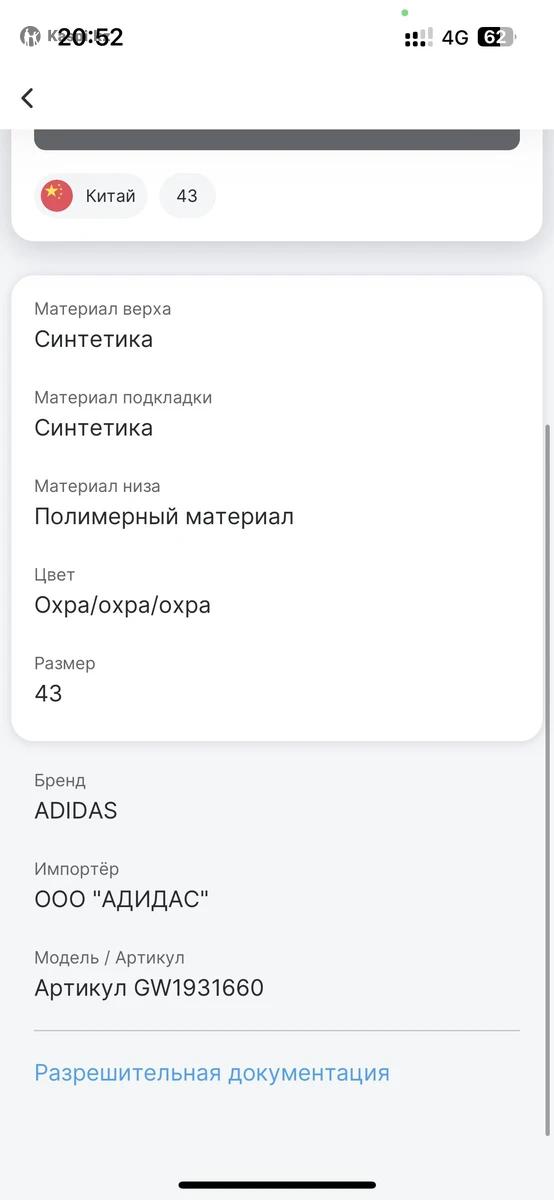Tap the Артикул GW1931660 text
The height and width of the screenshot is (1200, 554).
point(149,988)
